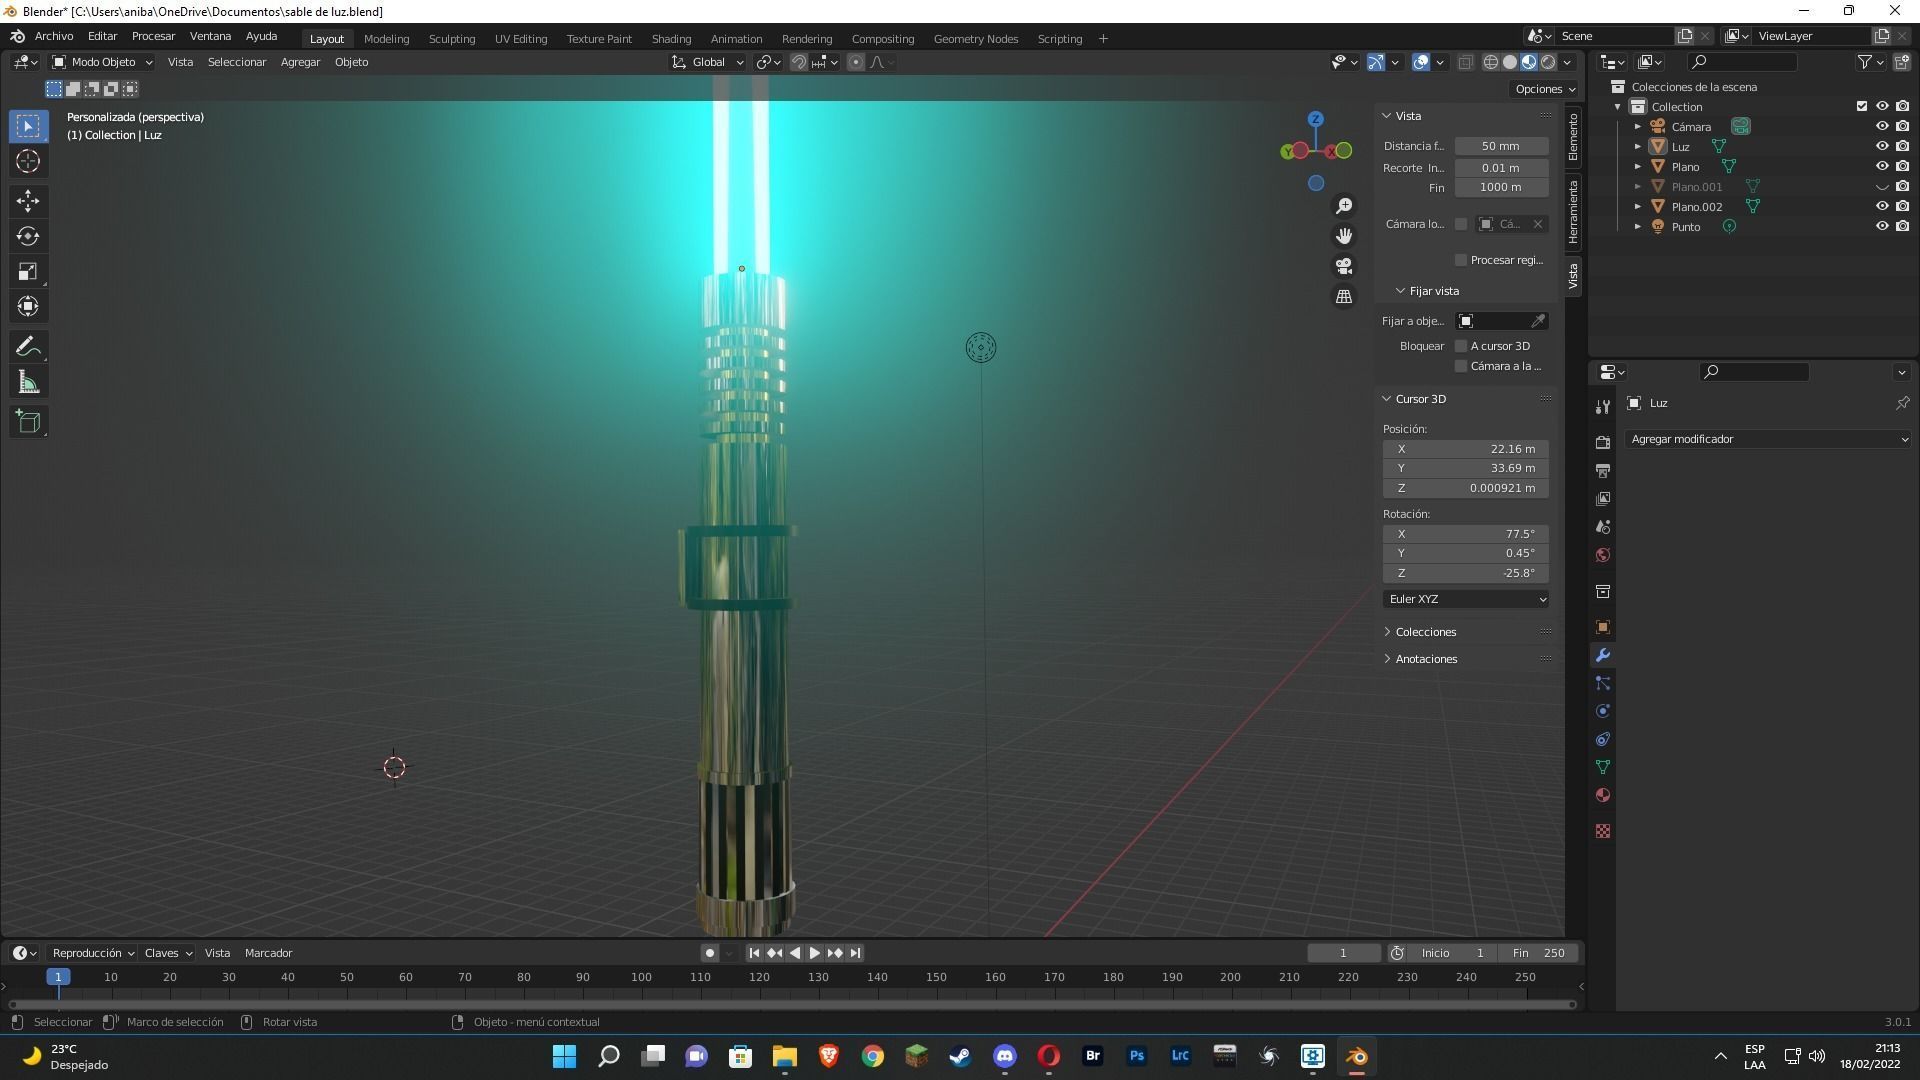Enable the Procesar región checkbox
1920x1080 pixels.
pos(1461,260)
